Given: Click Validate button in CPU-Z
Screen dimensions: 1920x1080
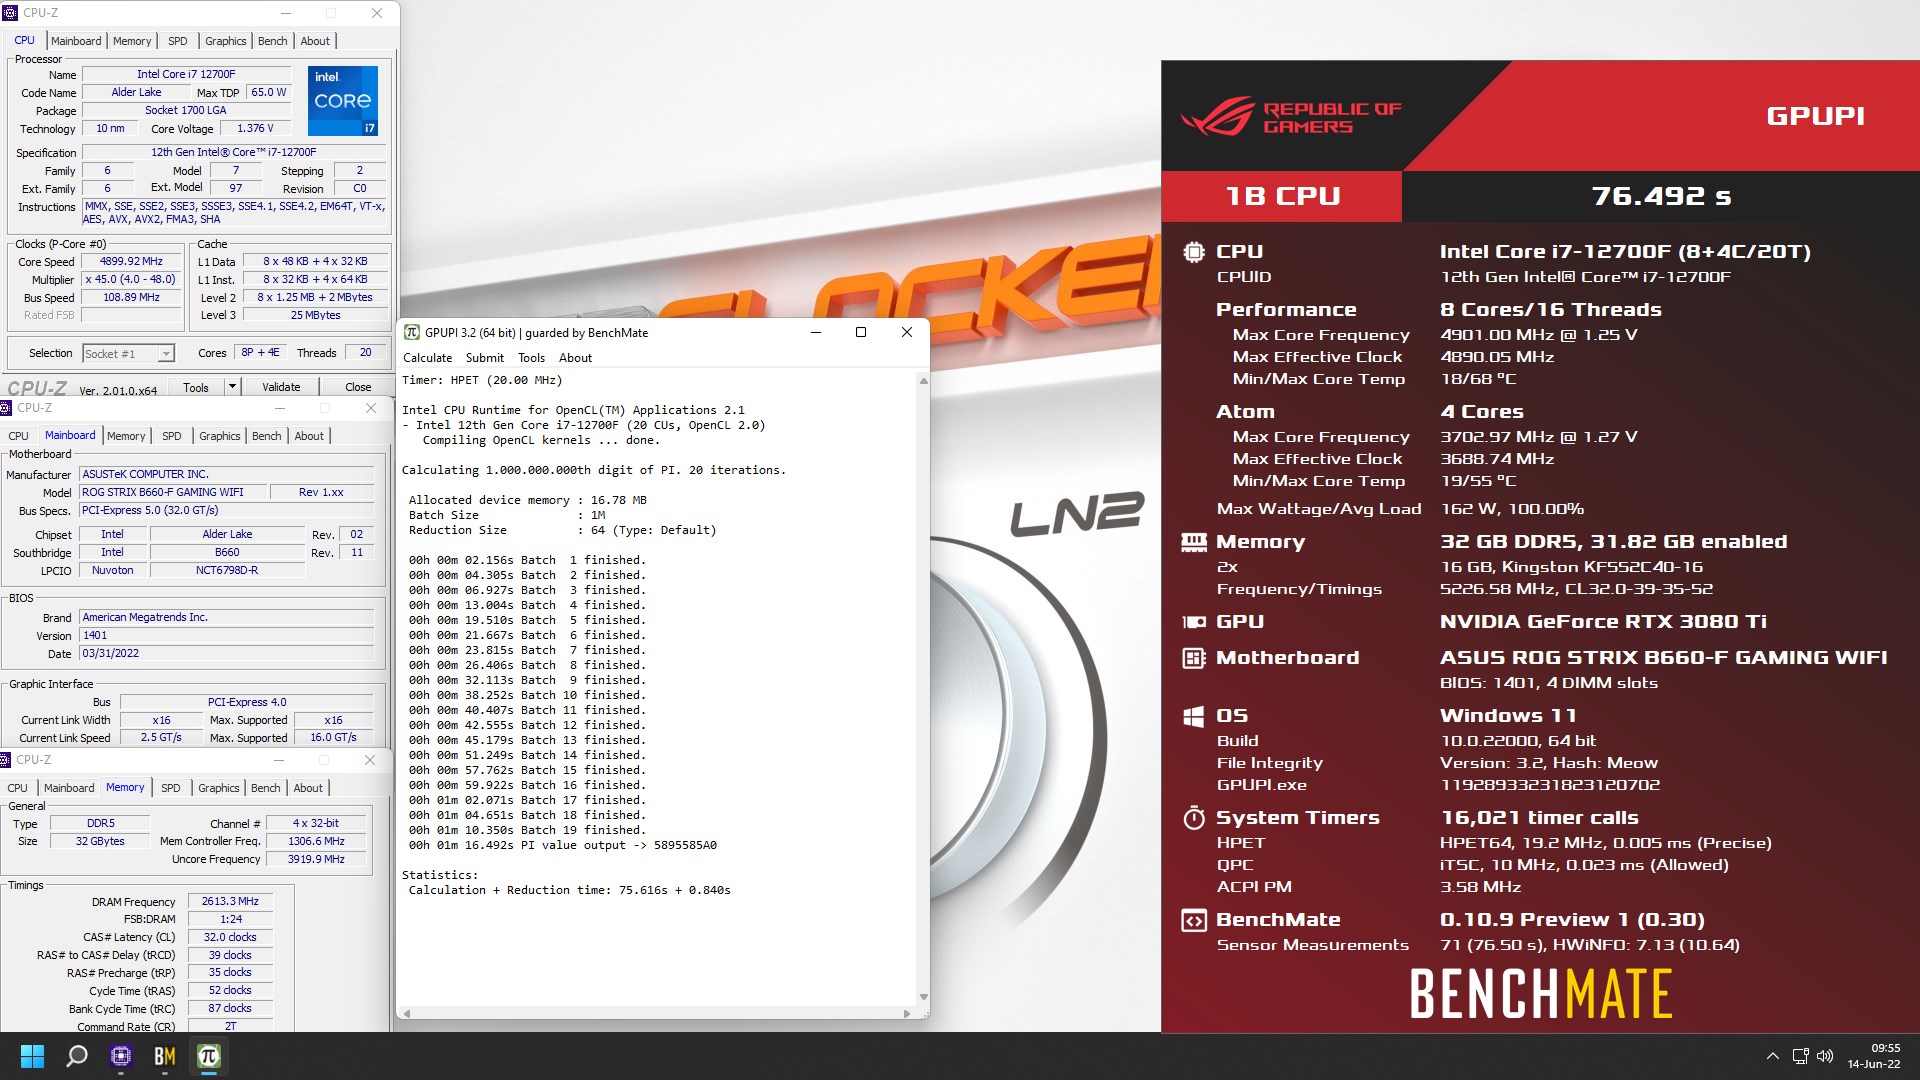Looking at the screenshot, I should pos(281,387).
